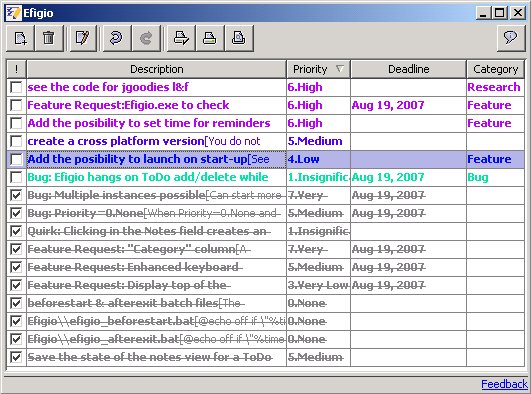Click empty deadline cell of jgoodies row
Image resolution: width=531 pixels, height=394 pixels.
point(408,87)
